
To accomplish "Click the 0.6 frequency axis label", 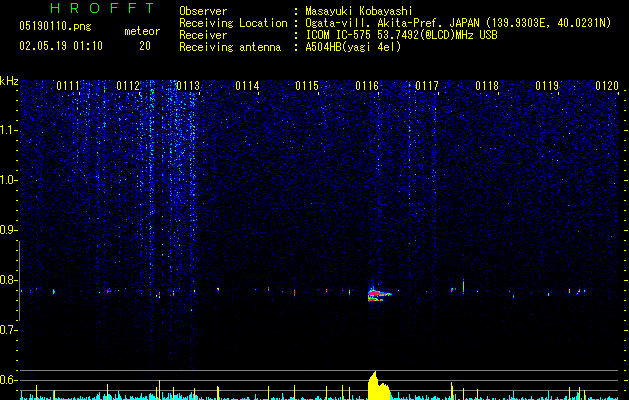I will pos(9,380).
